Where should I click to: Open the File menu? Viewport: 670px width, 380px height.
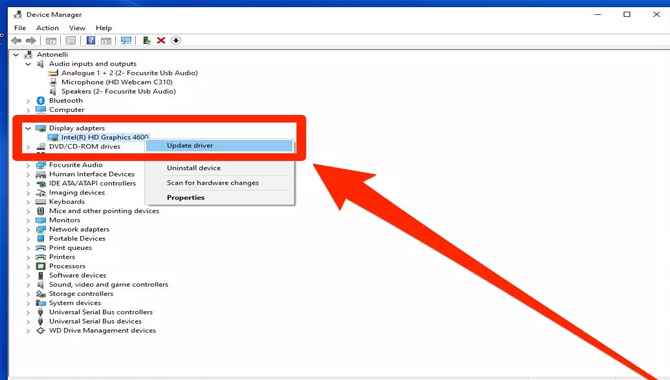[20, 28]
